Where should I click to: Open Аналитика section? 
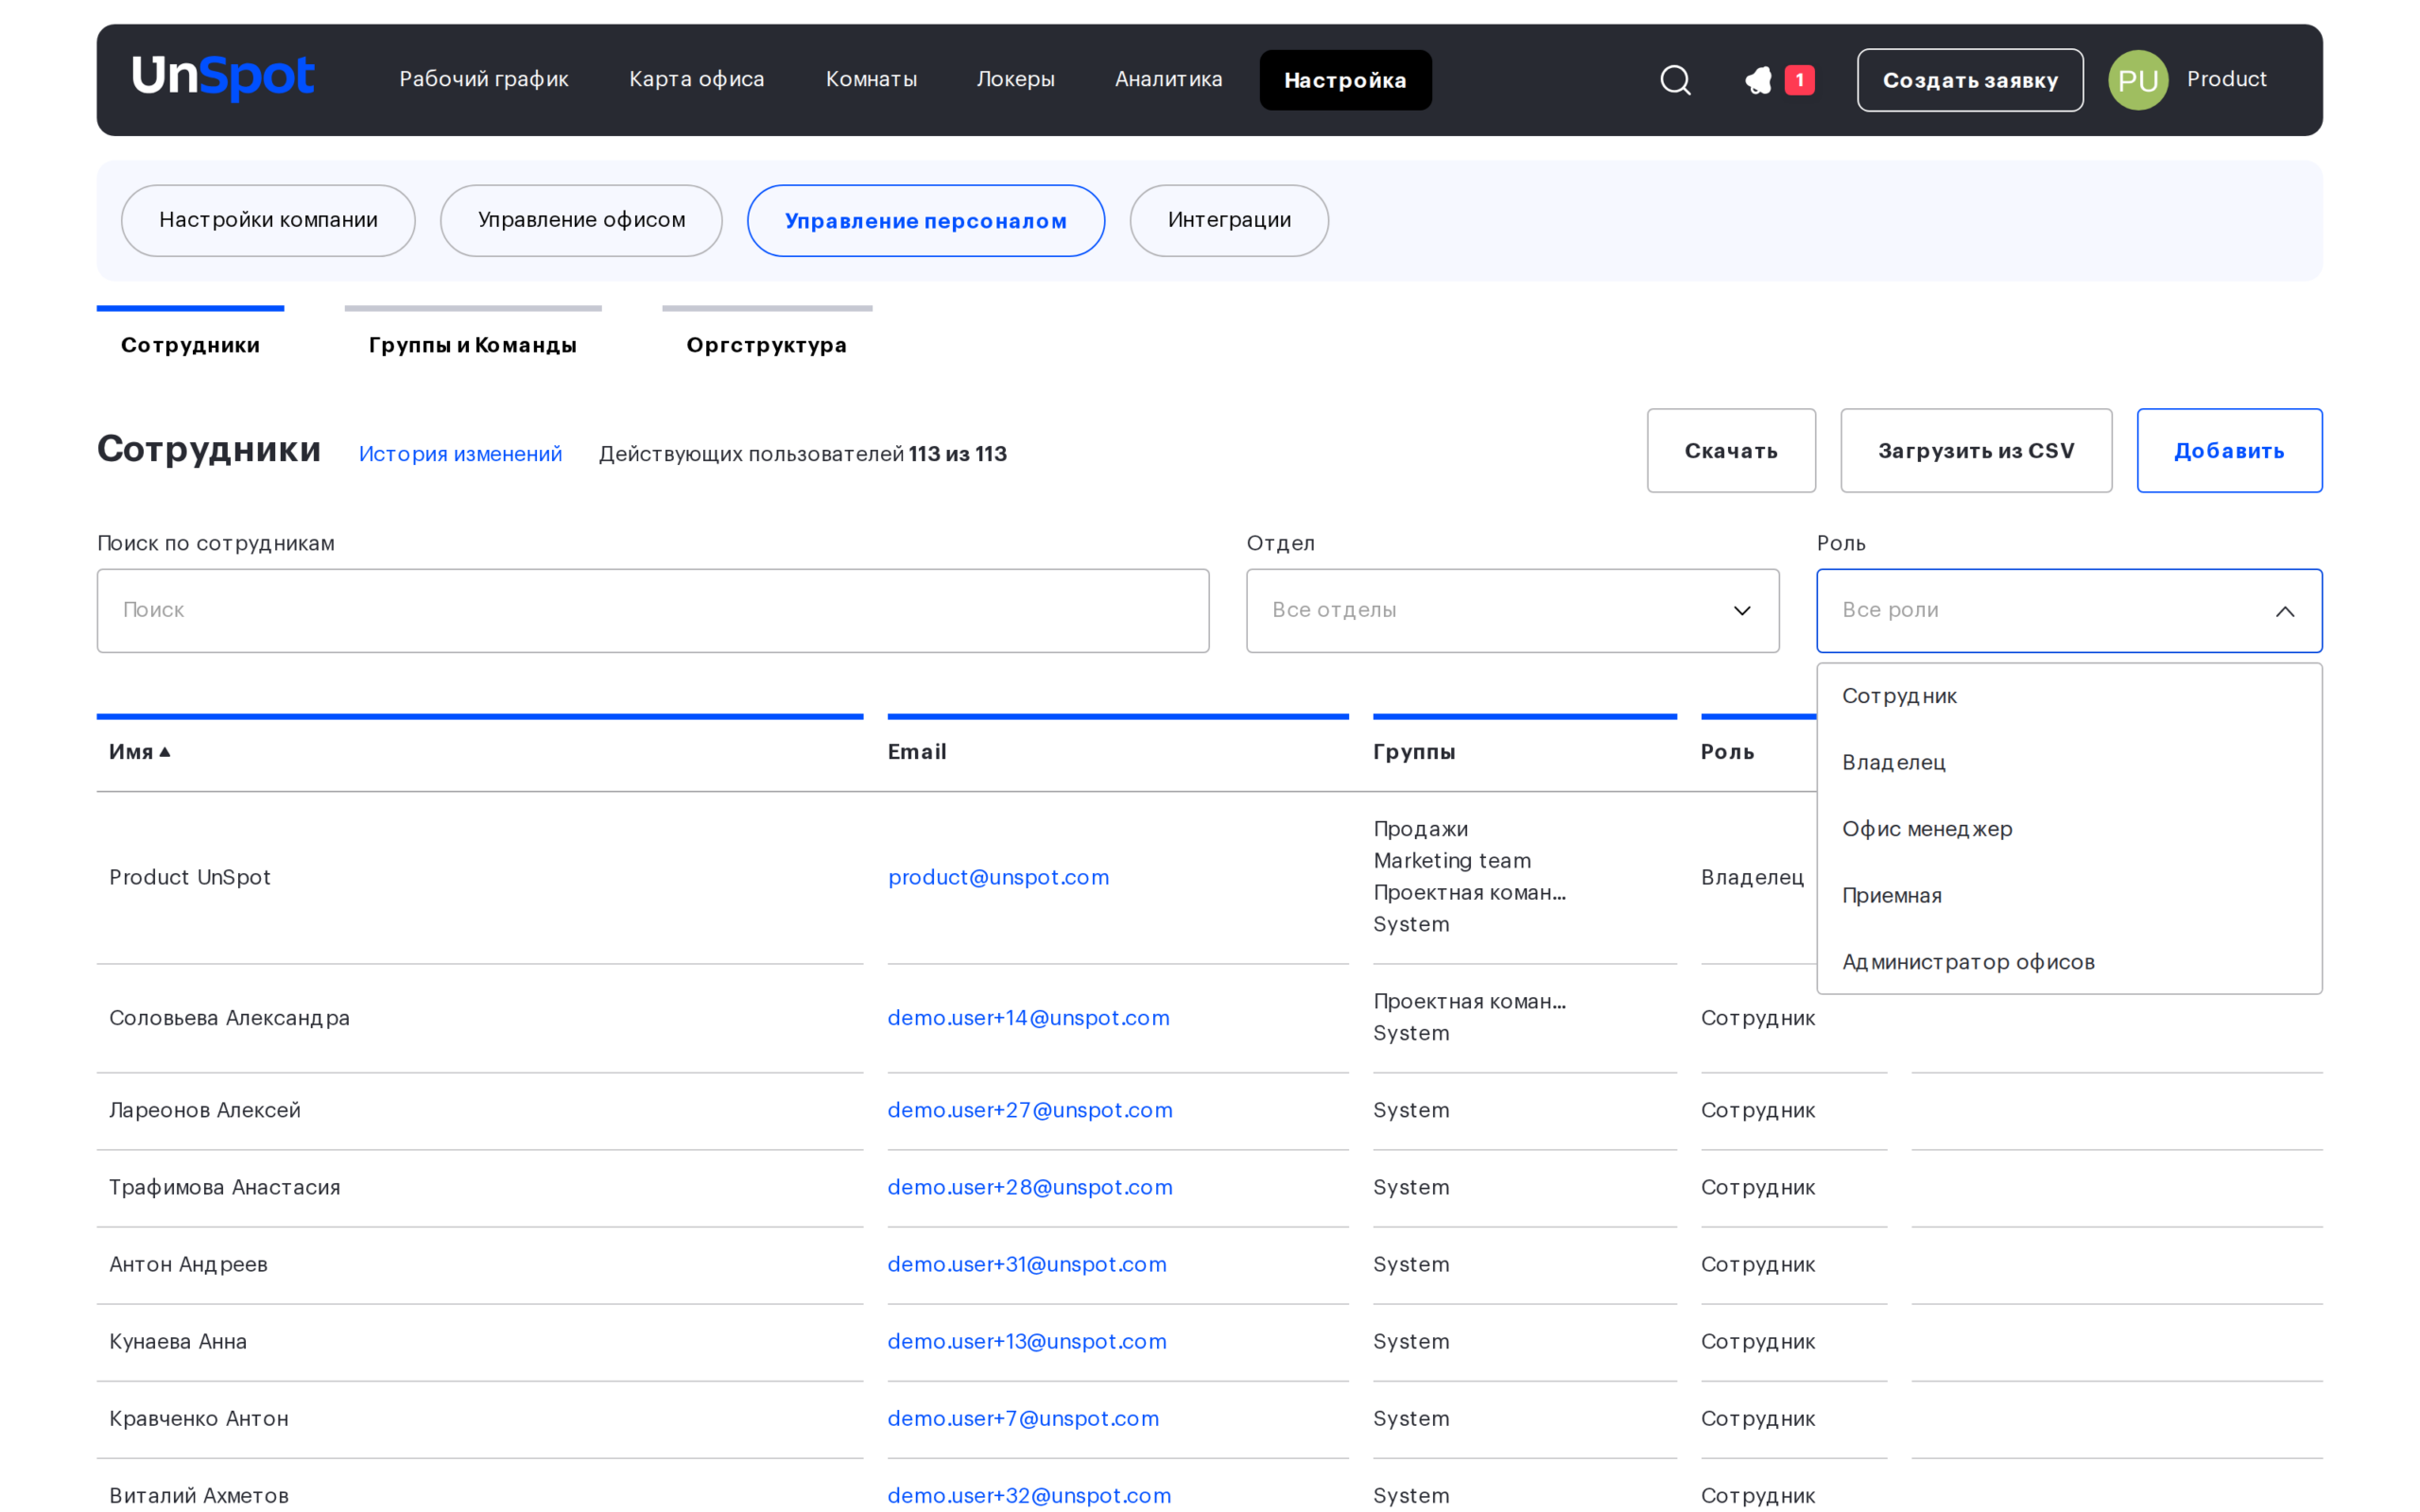[x=1168, y=79]
